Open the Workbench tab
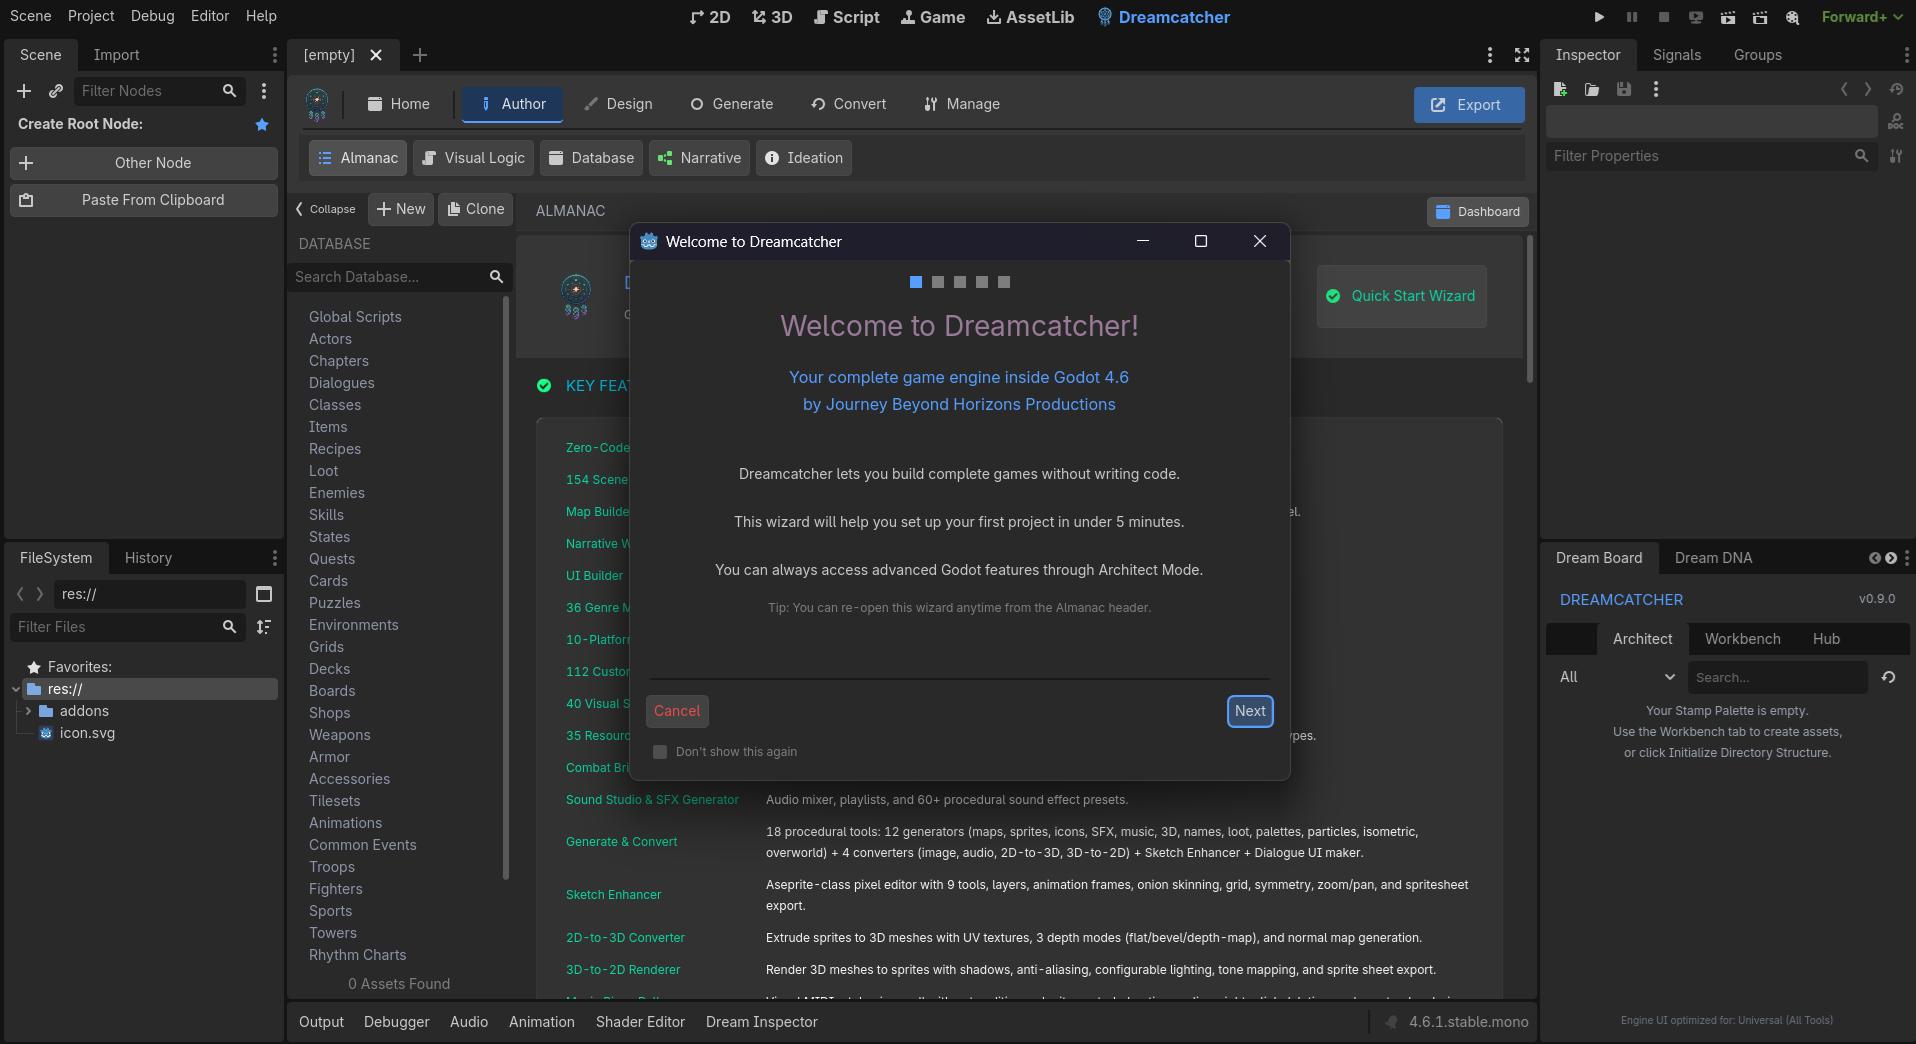The width and height of the screenshot is (1916, 1044). [1742, 639]
